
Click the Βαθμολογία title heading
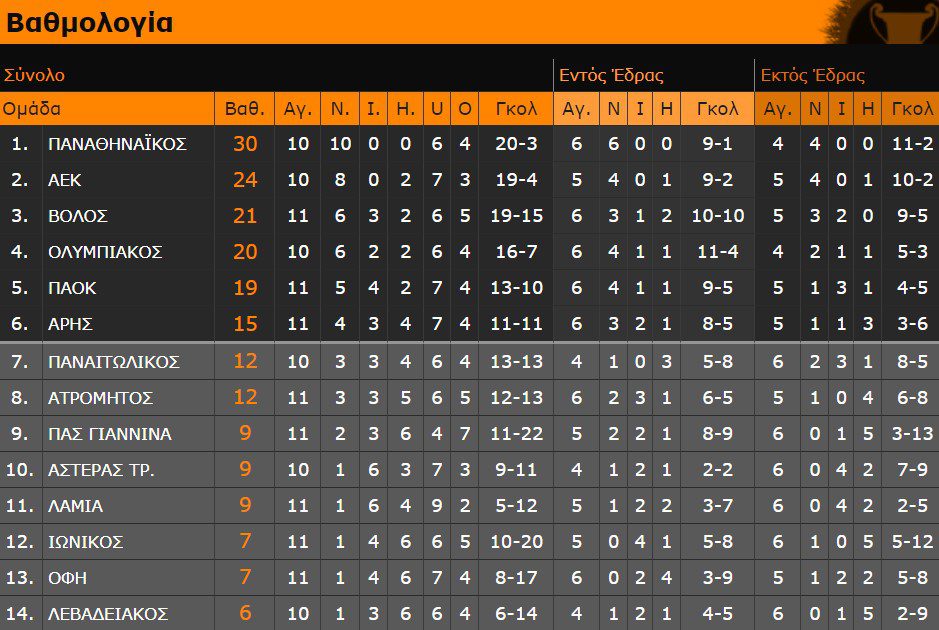coord(89,23)
